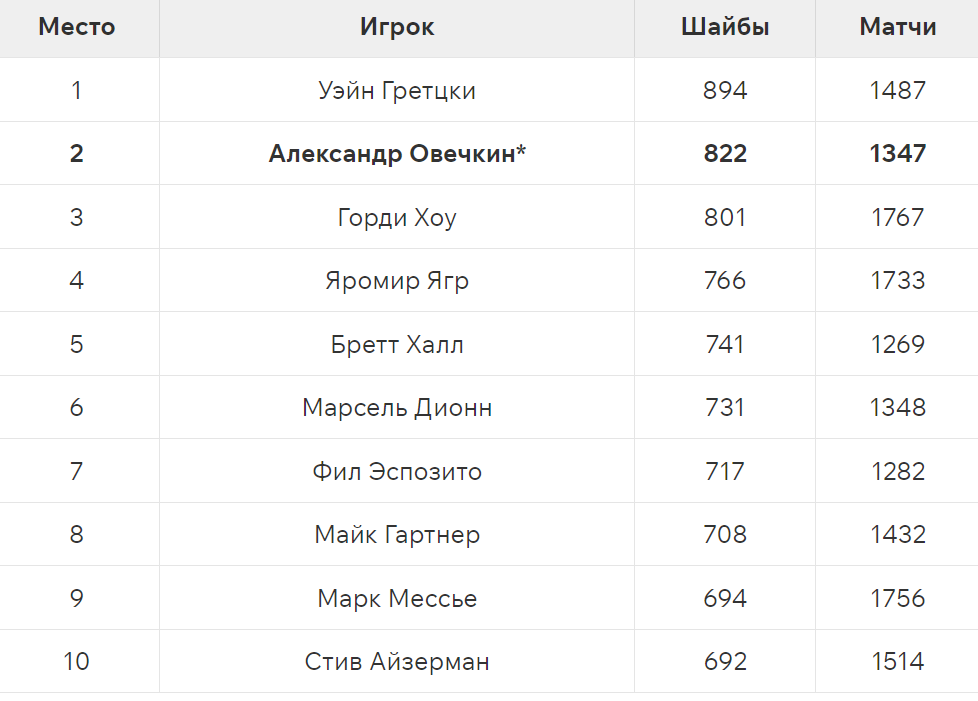This screenshot has height=701, width=978.
Task: Click on Стив Айзерман name
Action: (397, 661)
